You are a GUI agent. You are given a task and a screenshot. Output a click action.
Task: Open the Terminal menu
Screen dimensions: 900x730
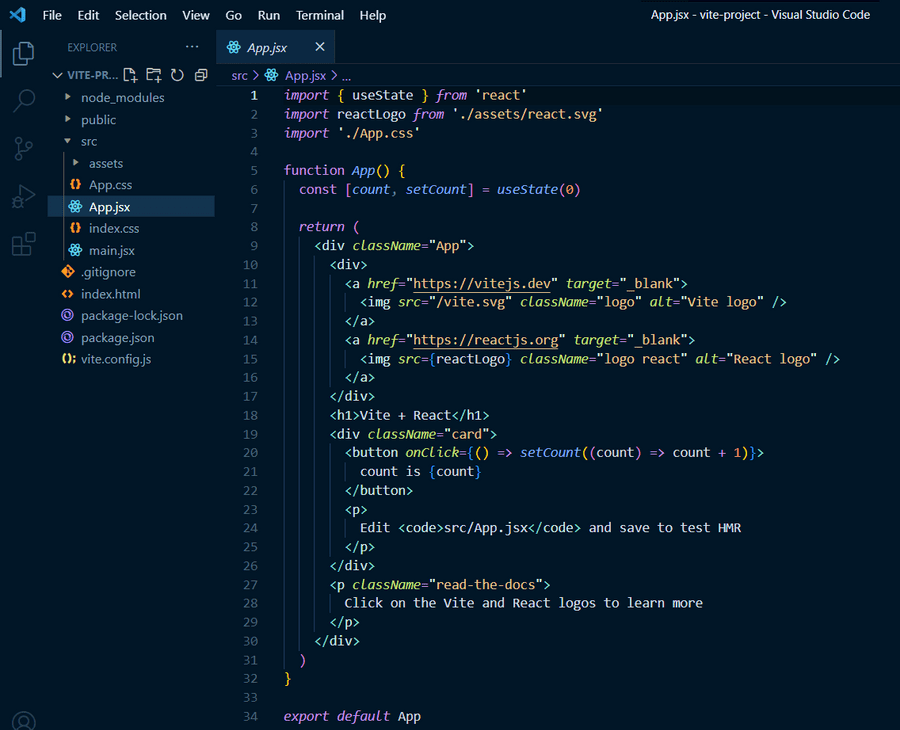pyautogui.click(x=319, y=15)
